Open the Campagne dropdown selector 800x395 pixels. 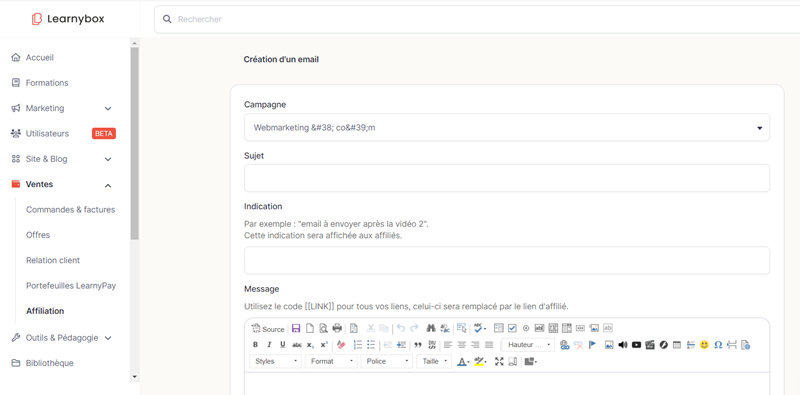coord(507,128)
